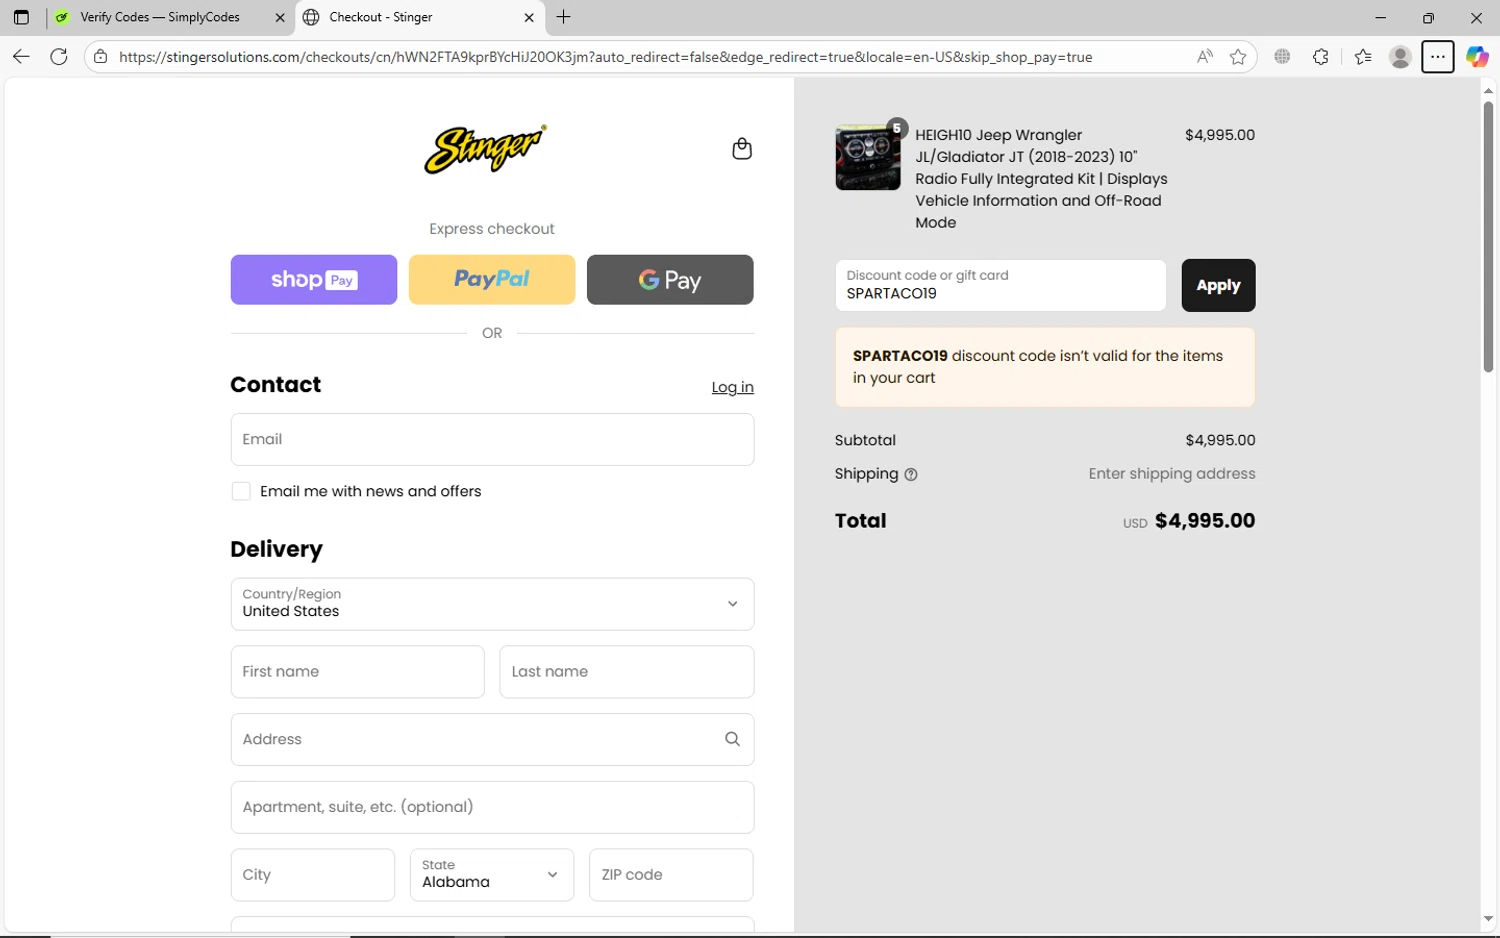The image size is (1500, 938).
Task: Open the shopping bag cart icon
Action: (742, 149)
